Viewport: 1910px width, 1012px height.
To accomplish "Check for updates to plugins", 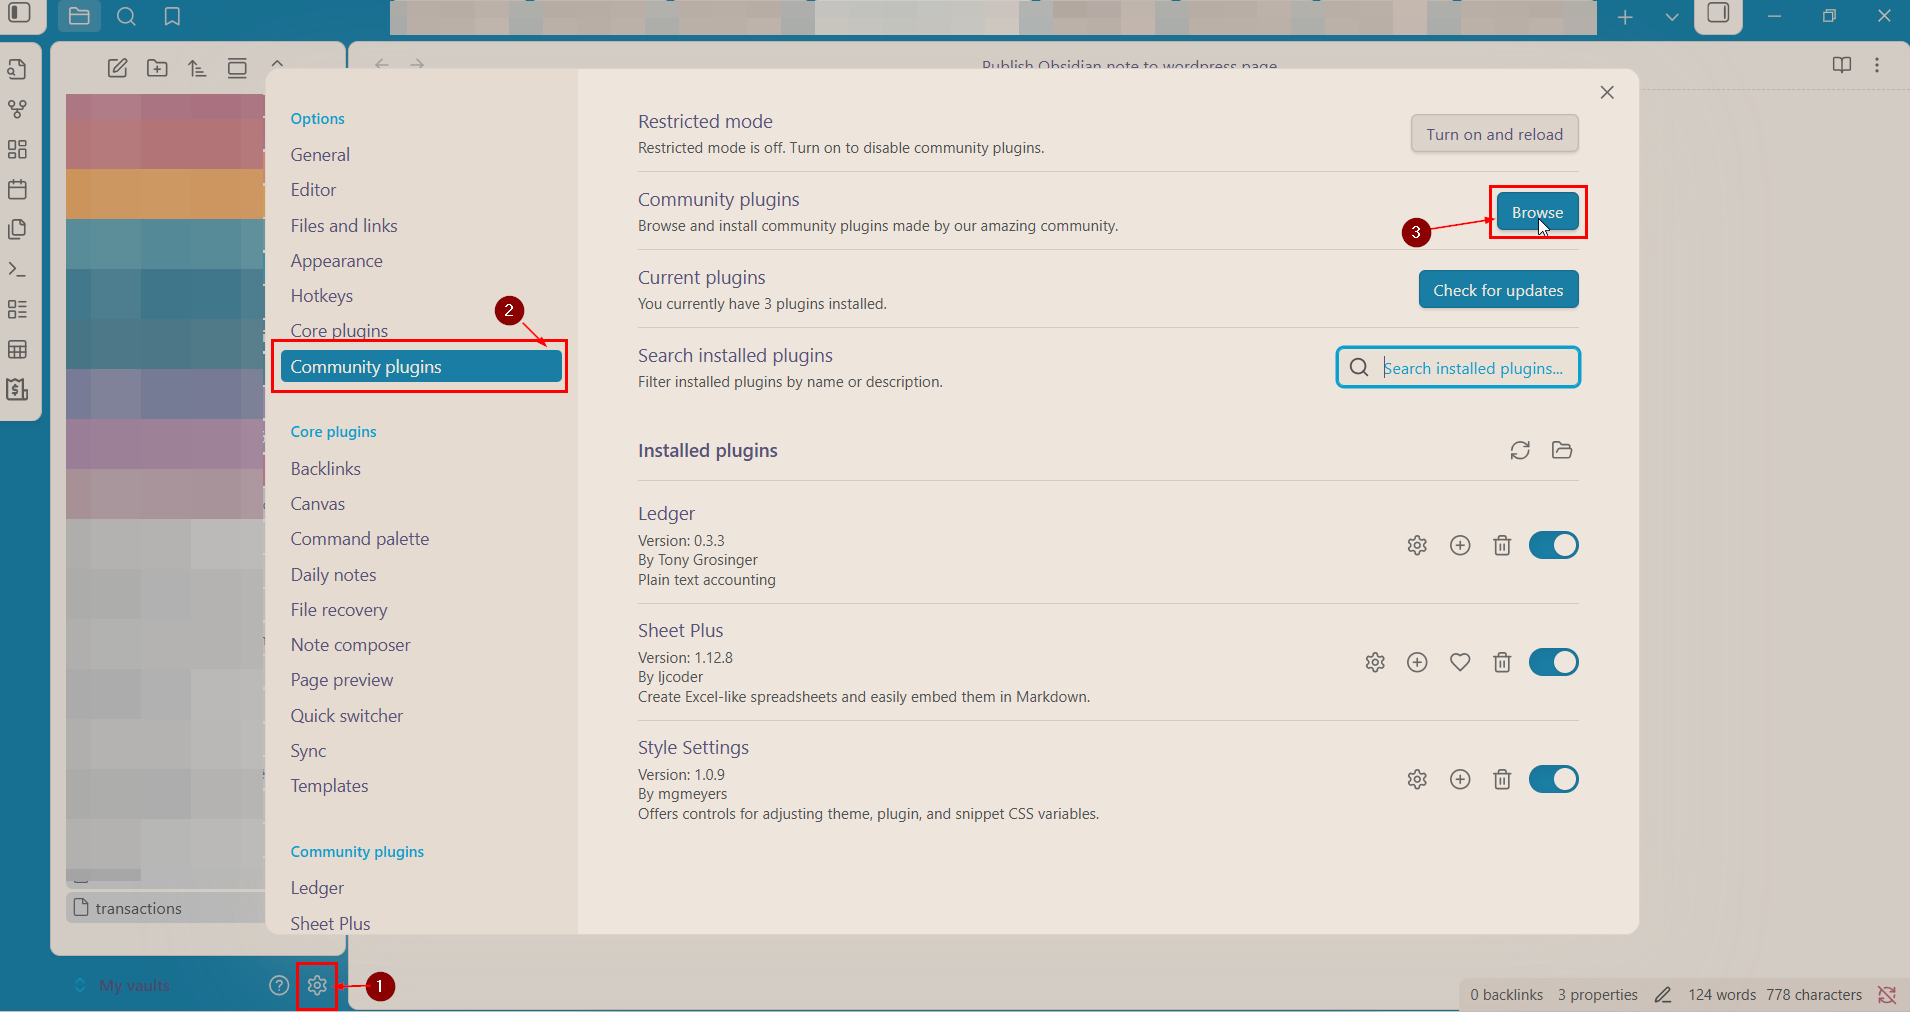I will 1498,290.
